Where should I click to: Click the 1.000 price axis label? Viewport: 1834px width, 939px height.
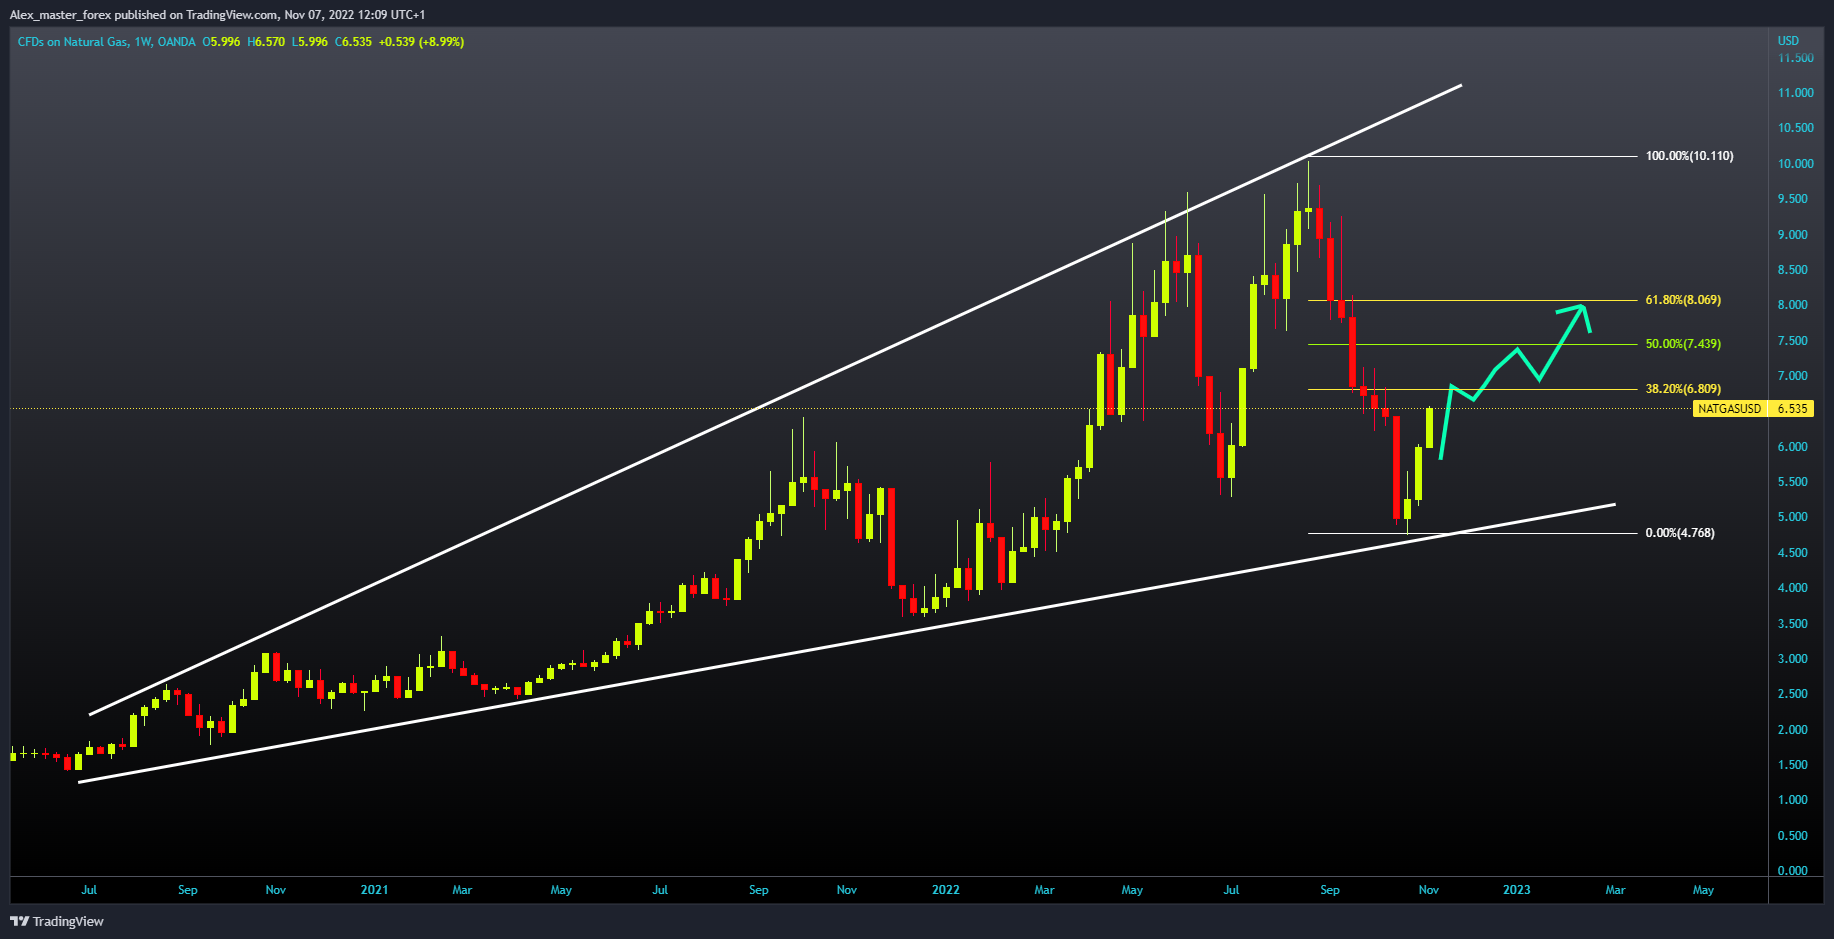pyautogui.click(x=1792, y=800)
